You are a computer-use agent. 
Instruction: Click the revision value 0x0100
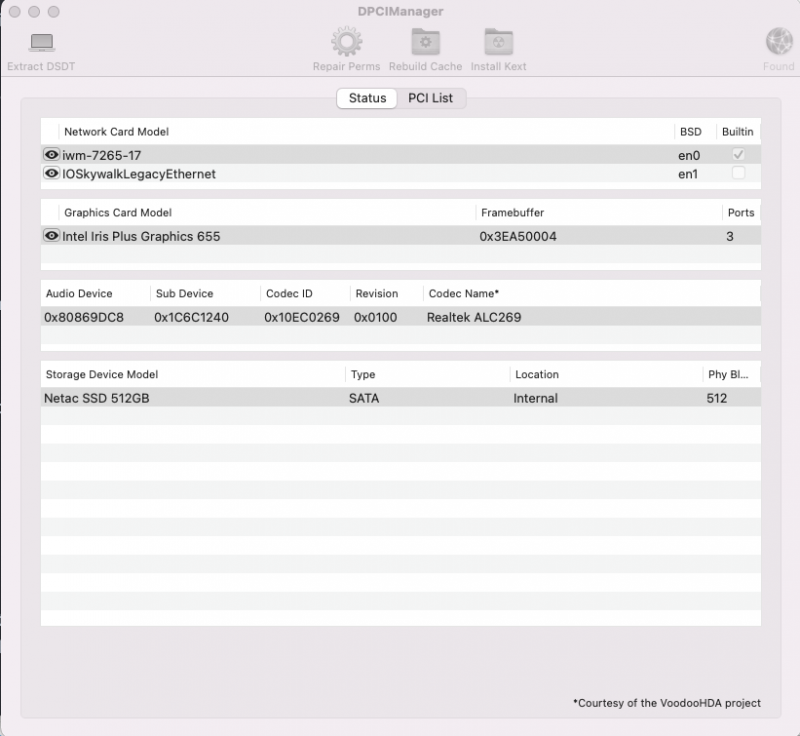(375, 317)
